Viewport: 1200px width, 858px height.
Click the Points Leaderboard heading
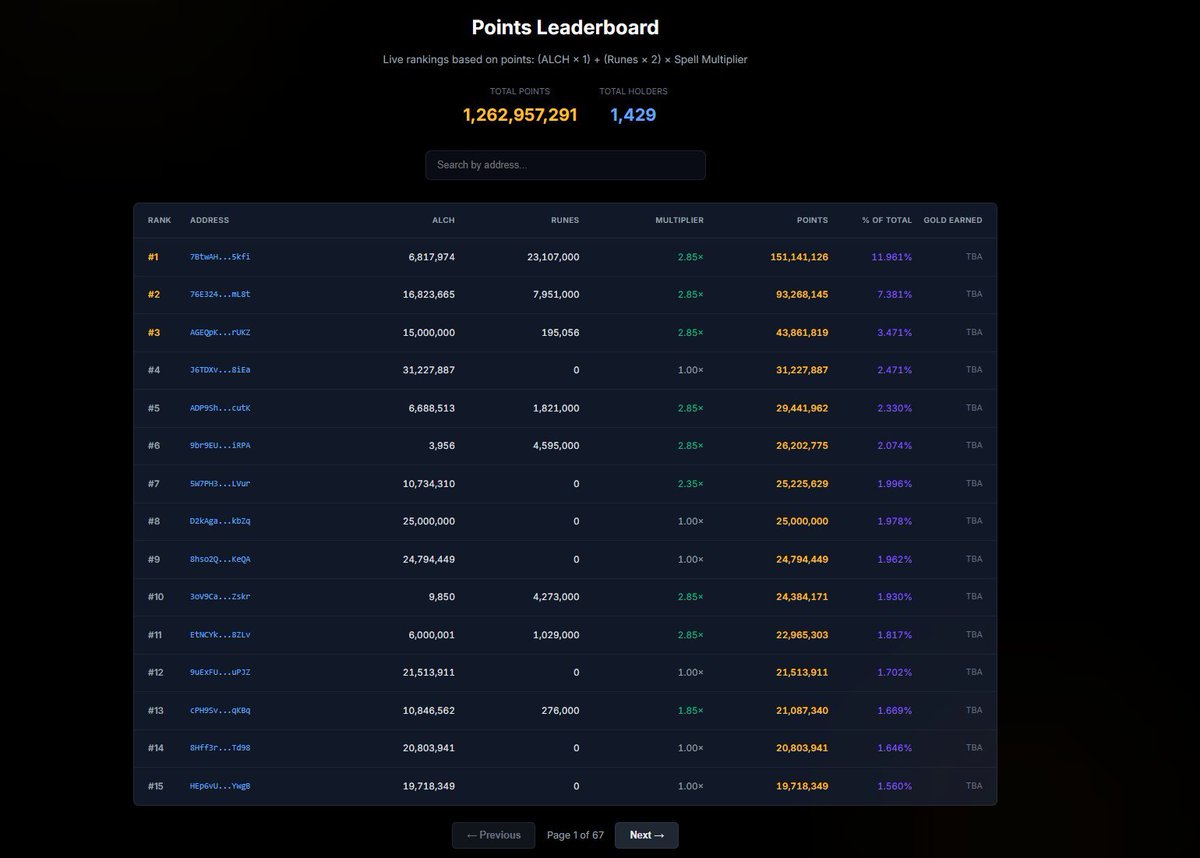(x=565, y=27)
